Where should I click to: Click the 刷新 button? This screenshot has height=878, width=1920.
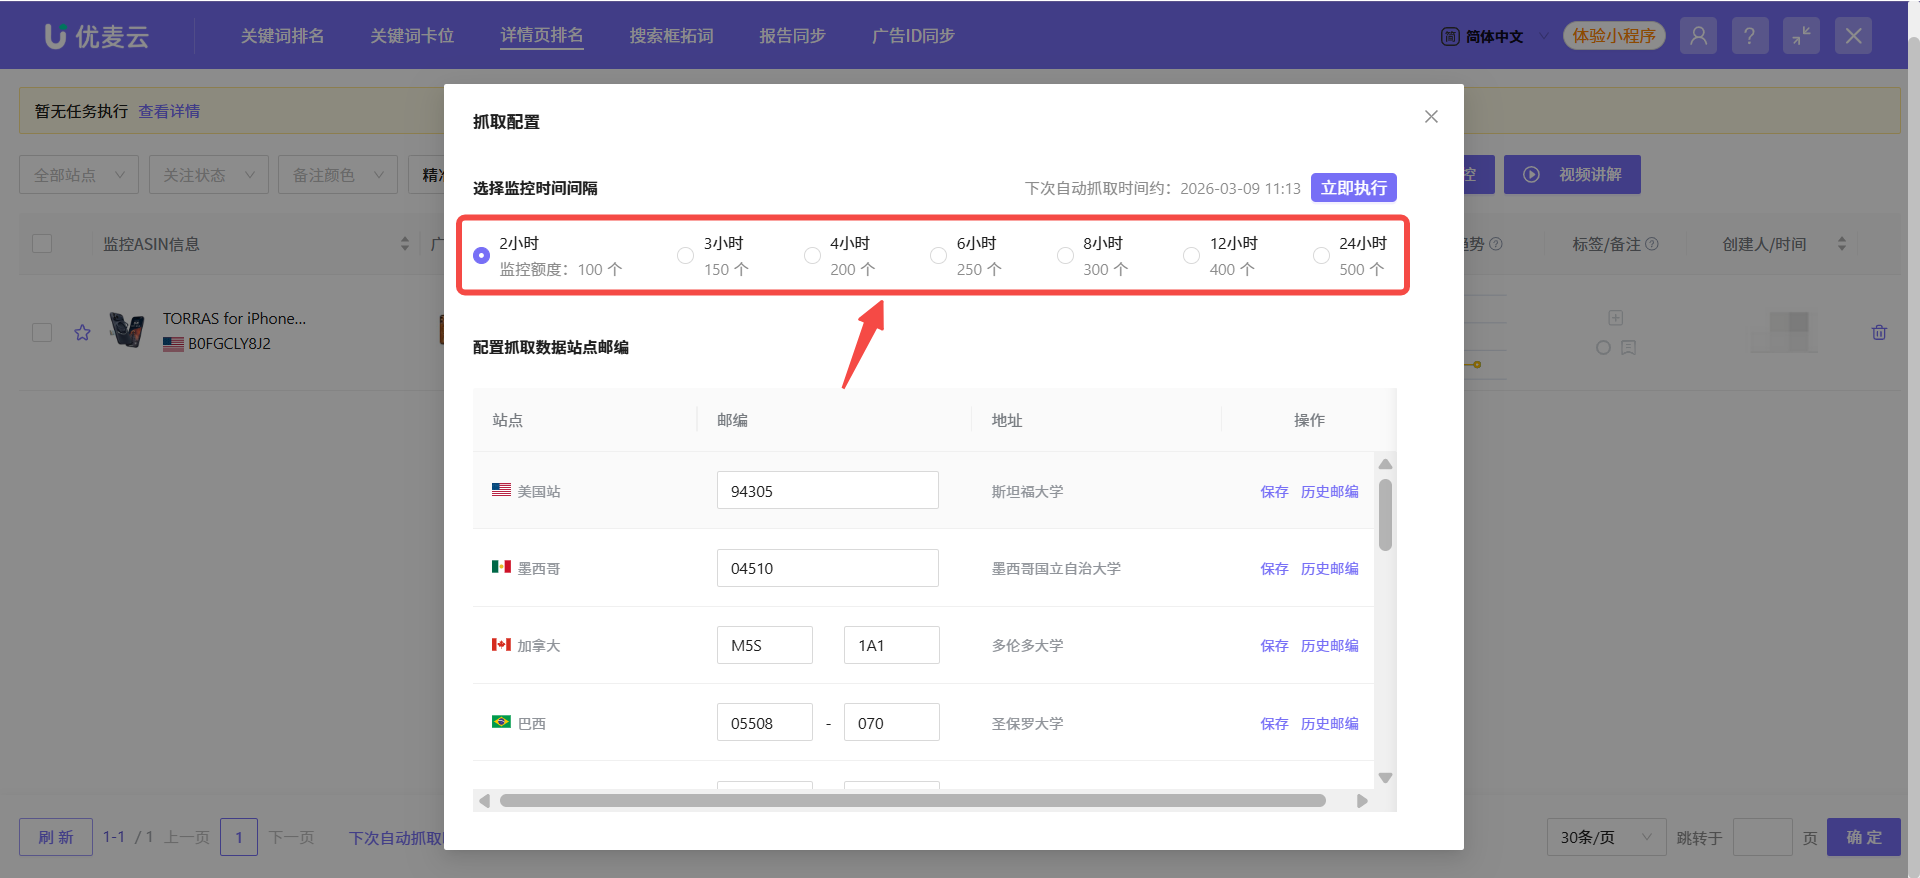pos(56,837)
